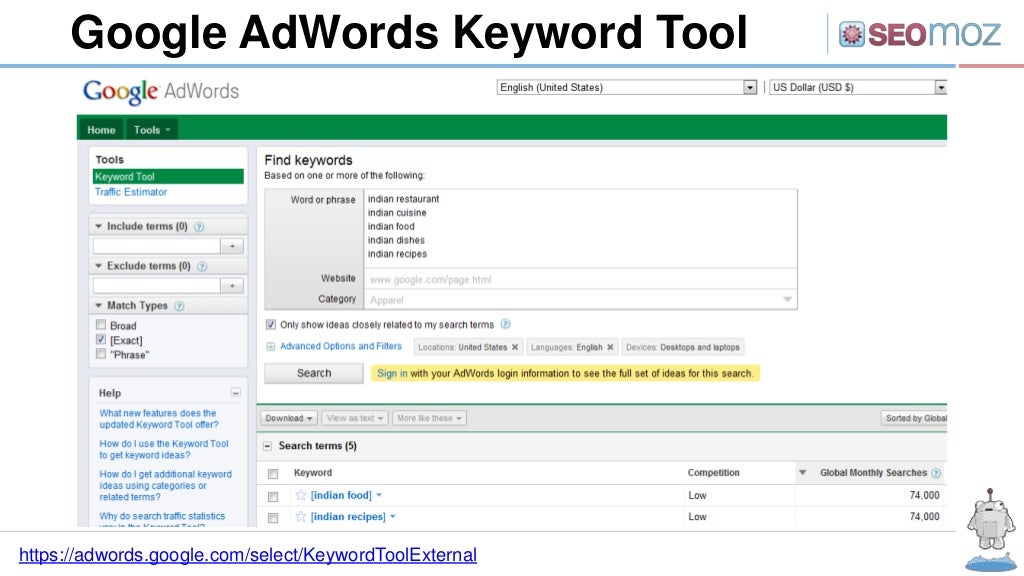Open the adwords.google.com KeywordToolExternal URL
Image resolution: width=1024 pixels, height=576 pixels.
(248, 555)
